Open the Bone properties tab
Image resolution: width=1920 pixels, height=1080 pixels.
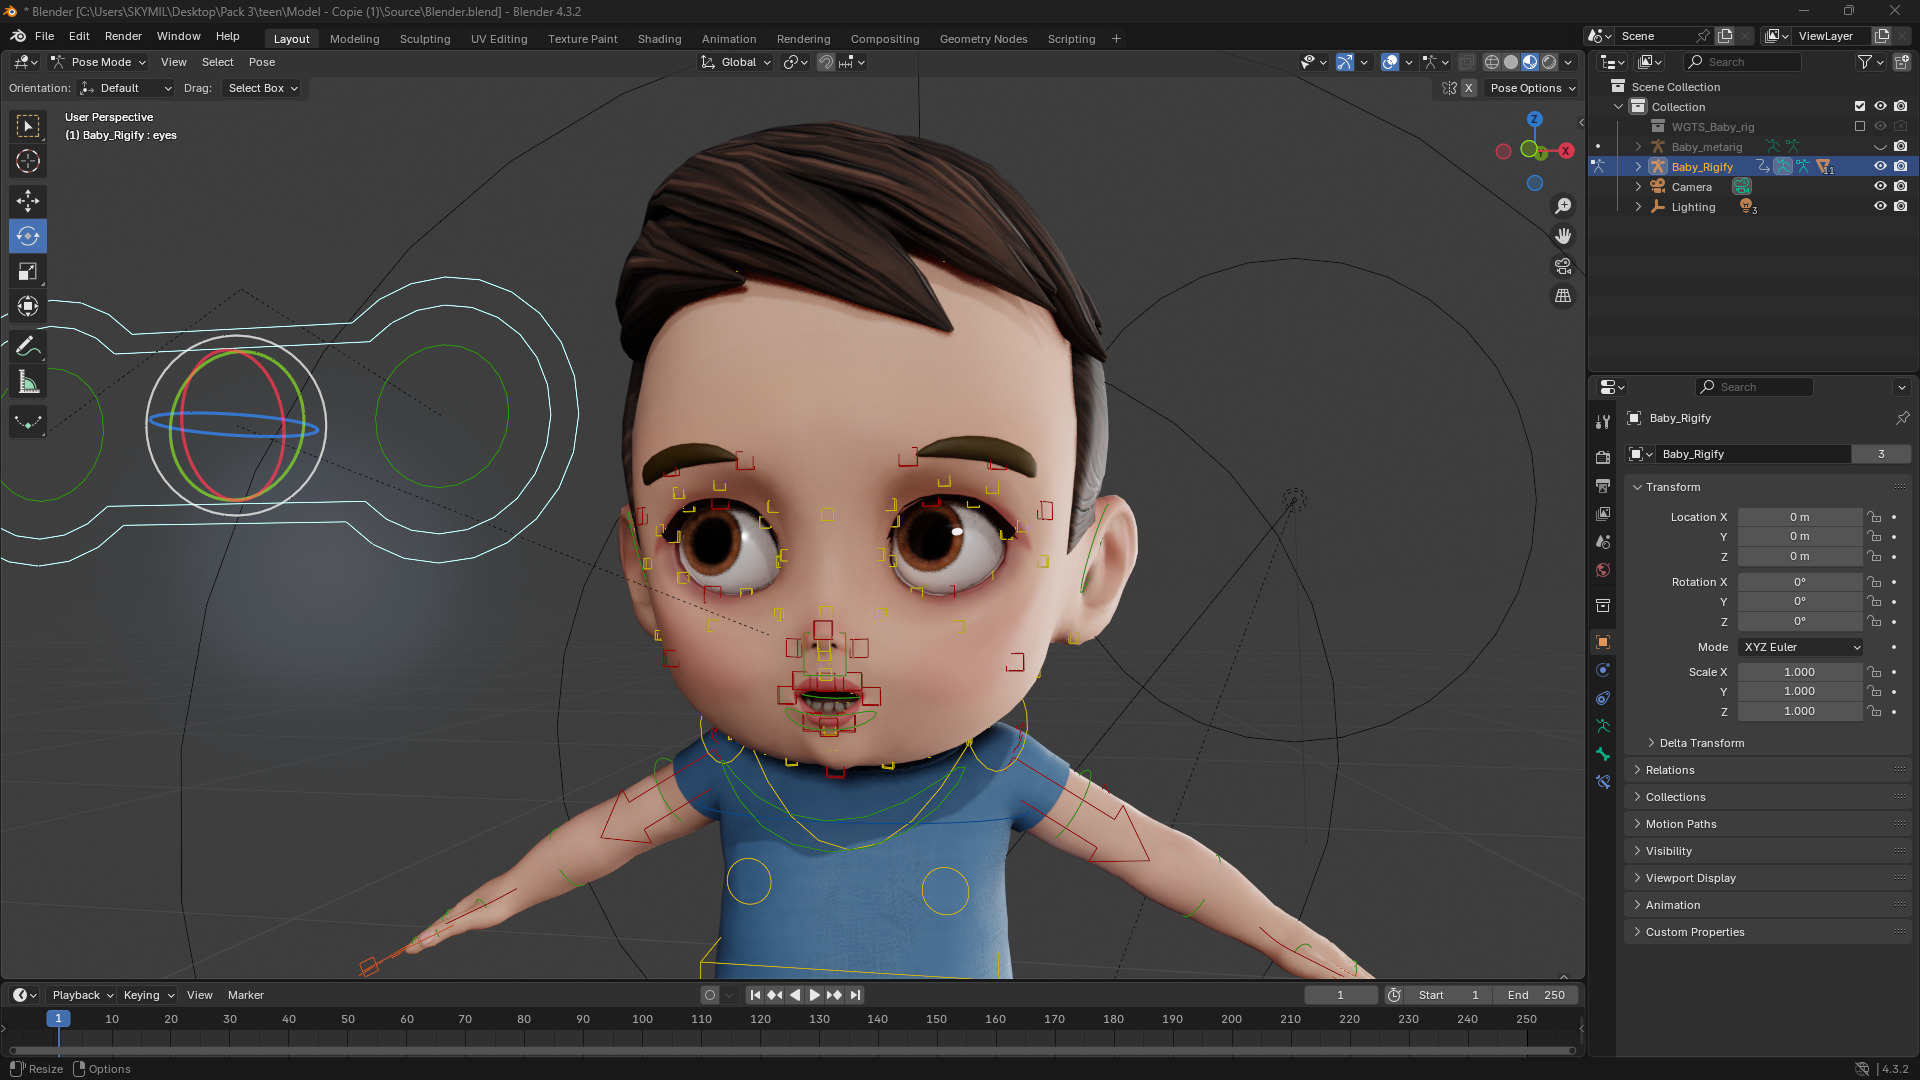click(x=1603, y=754)
